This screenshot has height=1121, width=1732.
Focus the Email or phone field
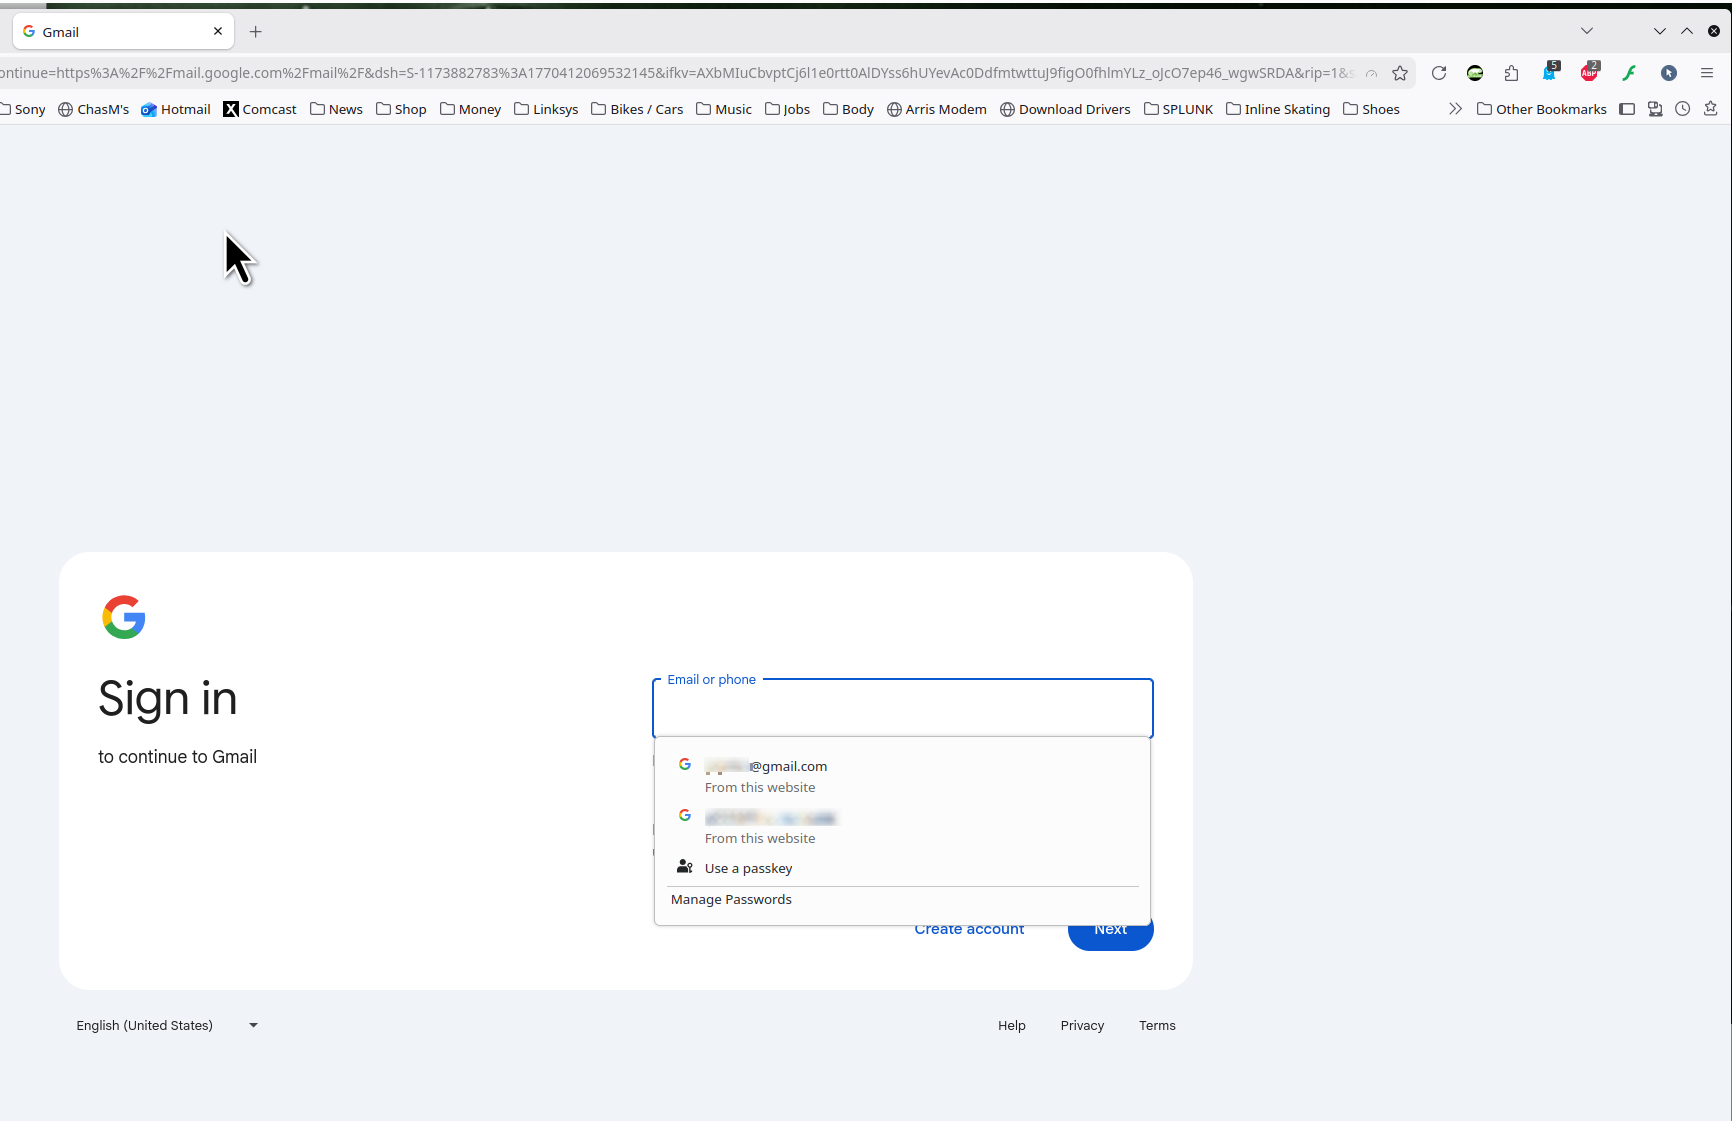click(903, 708)
